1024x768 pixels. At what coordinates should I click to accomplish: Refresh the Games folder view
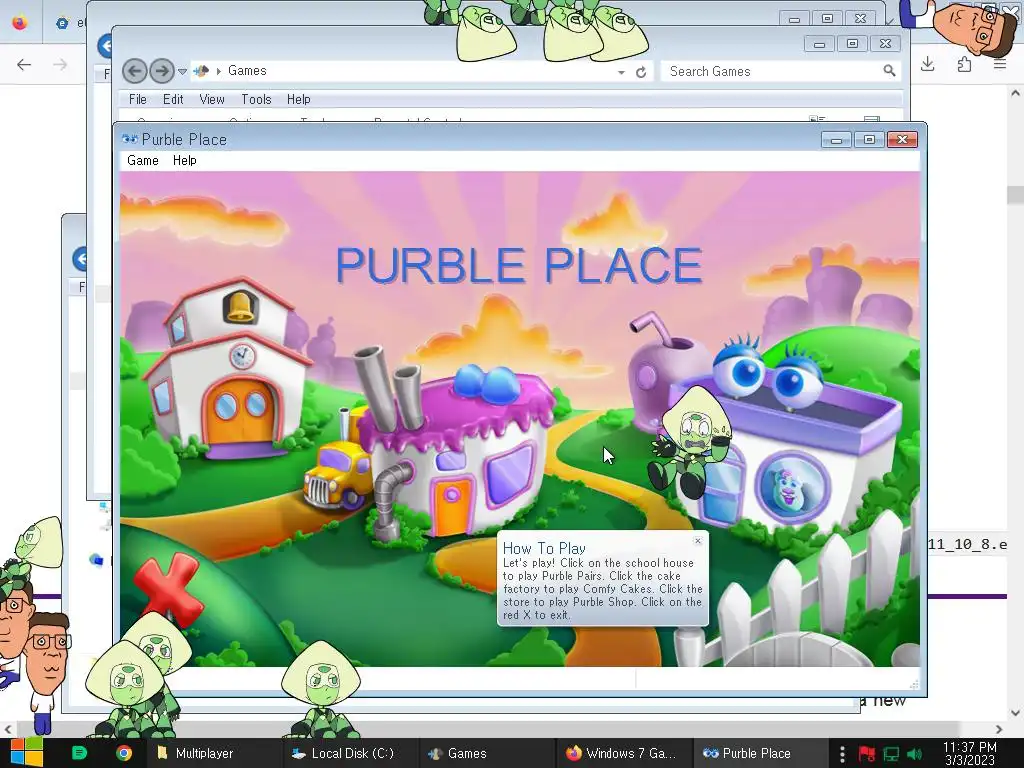[641, 72]
